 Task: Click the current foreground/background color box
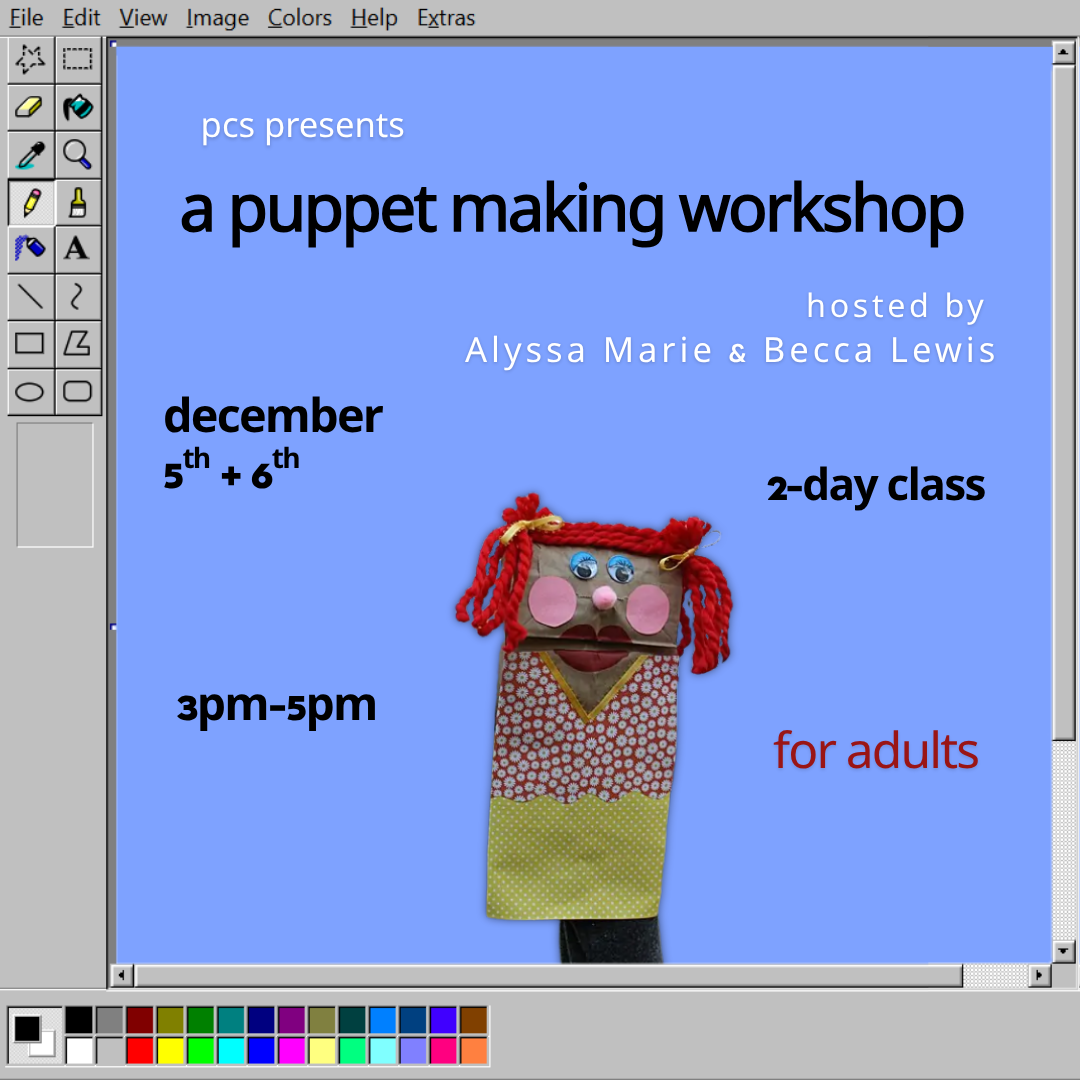34,1035
